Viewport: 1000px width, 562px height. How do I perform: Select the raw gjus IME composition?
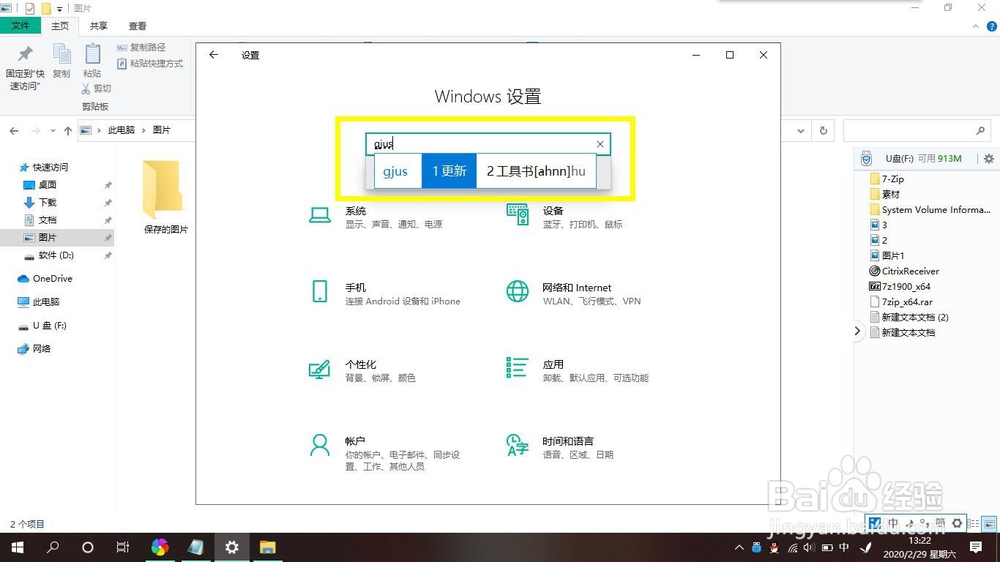point(395,171)
